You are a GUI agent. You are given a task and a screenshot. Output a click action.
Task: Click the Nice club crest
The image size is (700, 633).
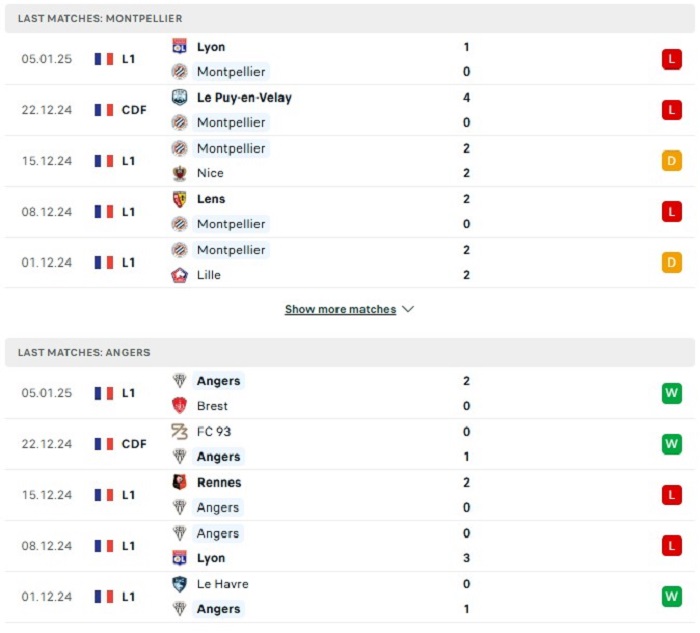click(x=179, y=173)
